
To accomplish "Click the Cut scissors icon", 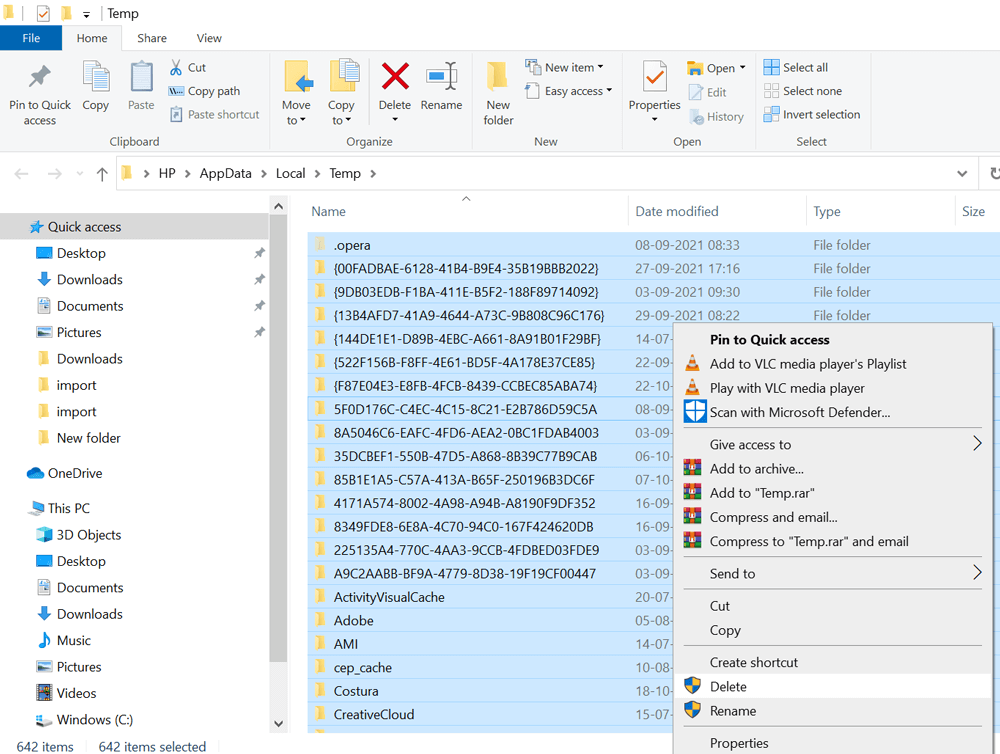I will click(177, 67).
